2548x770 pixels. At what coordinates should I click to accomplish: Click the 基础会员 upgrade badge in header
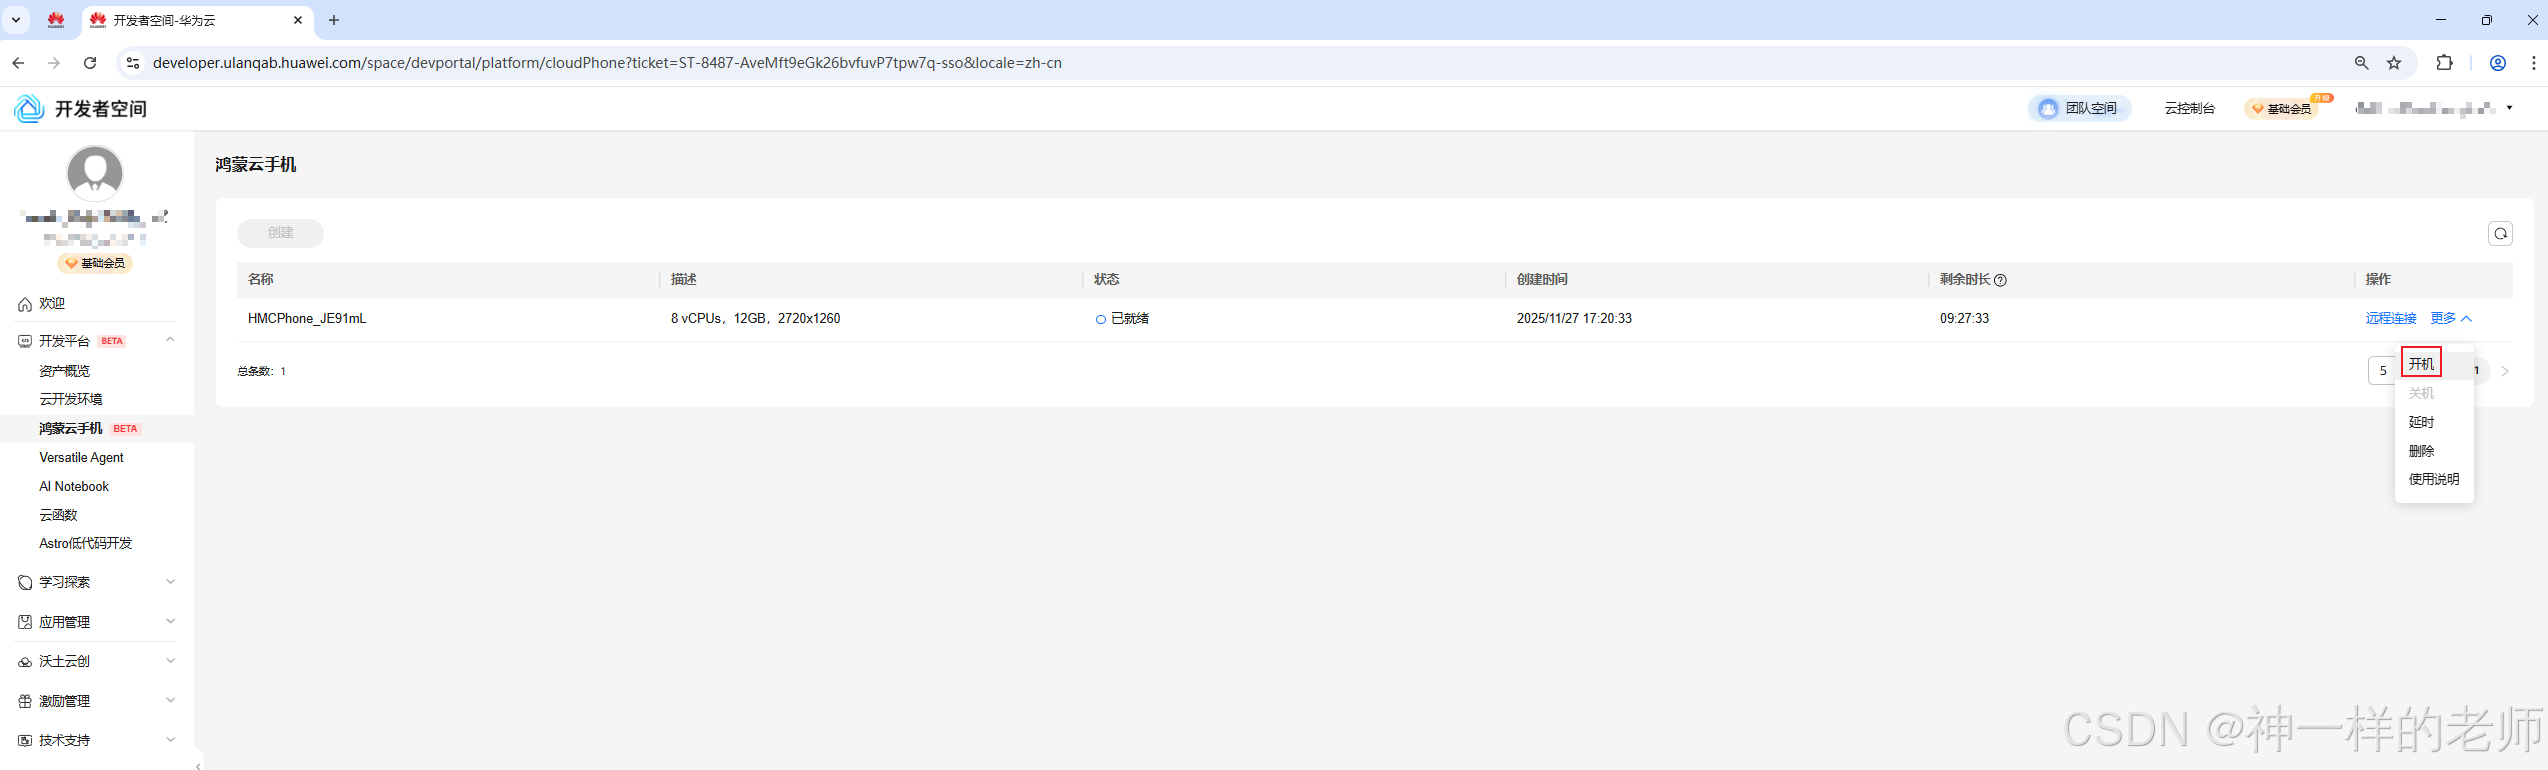tap(2283, 108)
